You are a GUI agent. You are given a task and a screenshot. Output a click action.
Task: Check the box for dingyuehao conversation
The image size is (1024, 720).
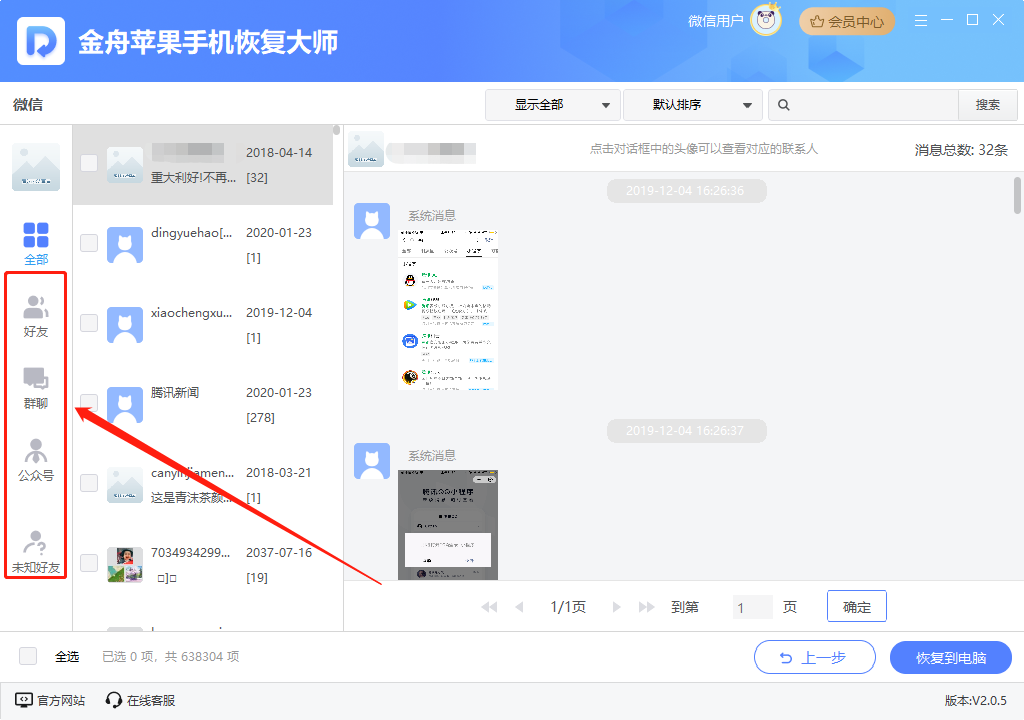(x=89, y=243)
